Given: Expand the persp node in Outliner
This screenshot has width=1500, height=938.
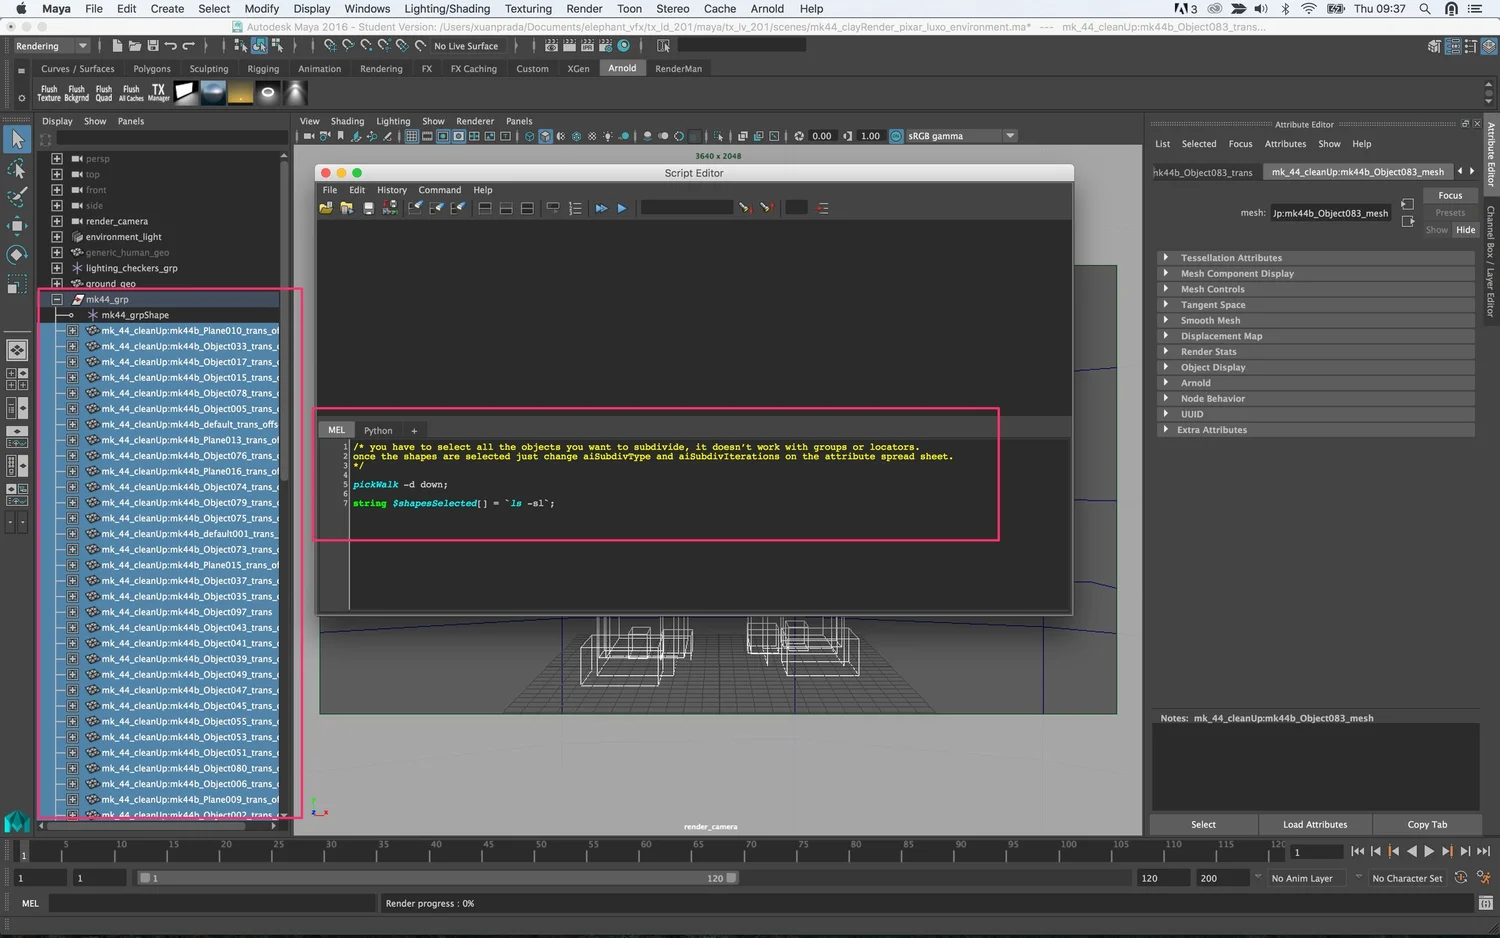Looking at the screenshot, I should [57, 159].
